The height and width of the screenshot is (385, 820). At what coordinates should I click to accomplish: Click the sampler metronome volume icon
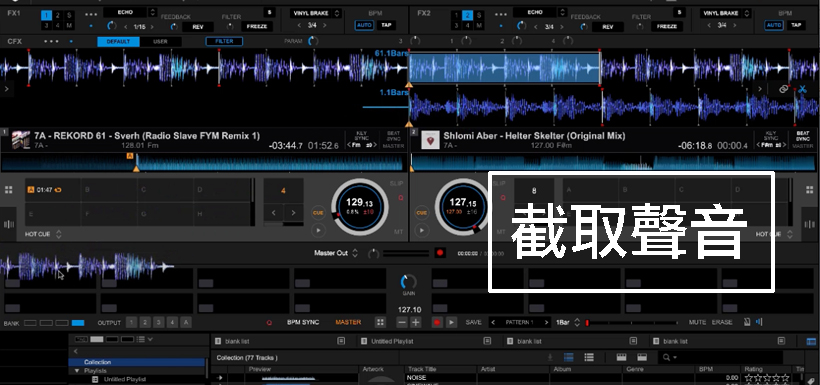click(x=759, y=322)
